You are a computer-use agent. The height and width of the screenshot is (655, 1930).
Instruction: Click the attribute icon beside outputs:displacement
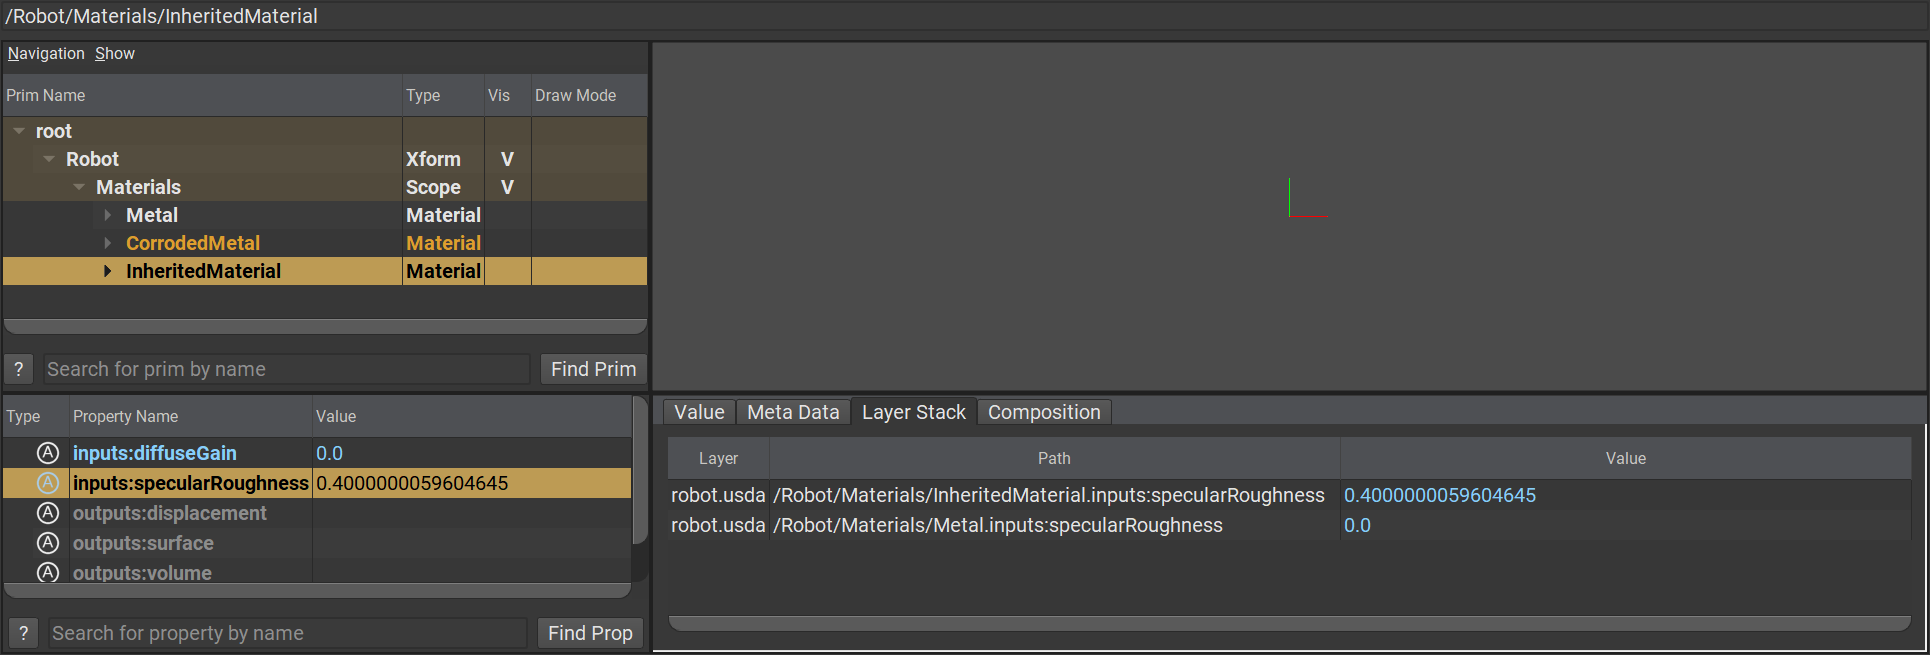tap(47, 513)
